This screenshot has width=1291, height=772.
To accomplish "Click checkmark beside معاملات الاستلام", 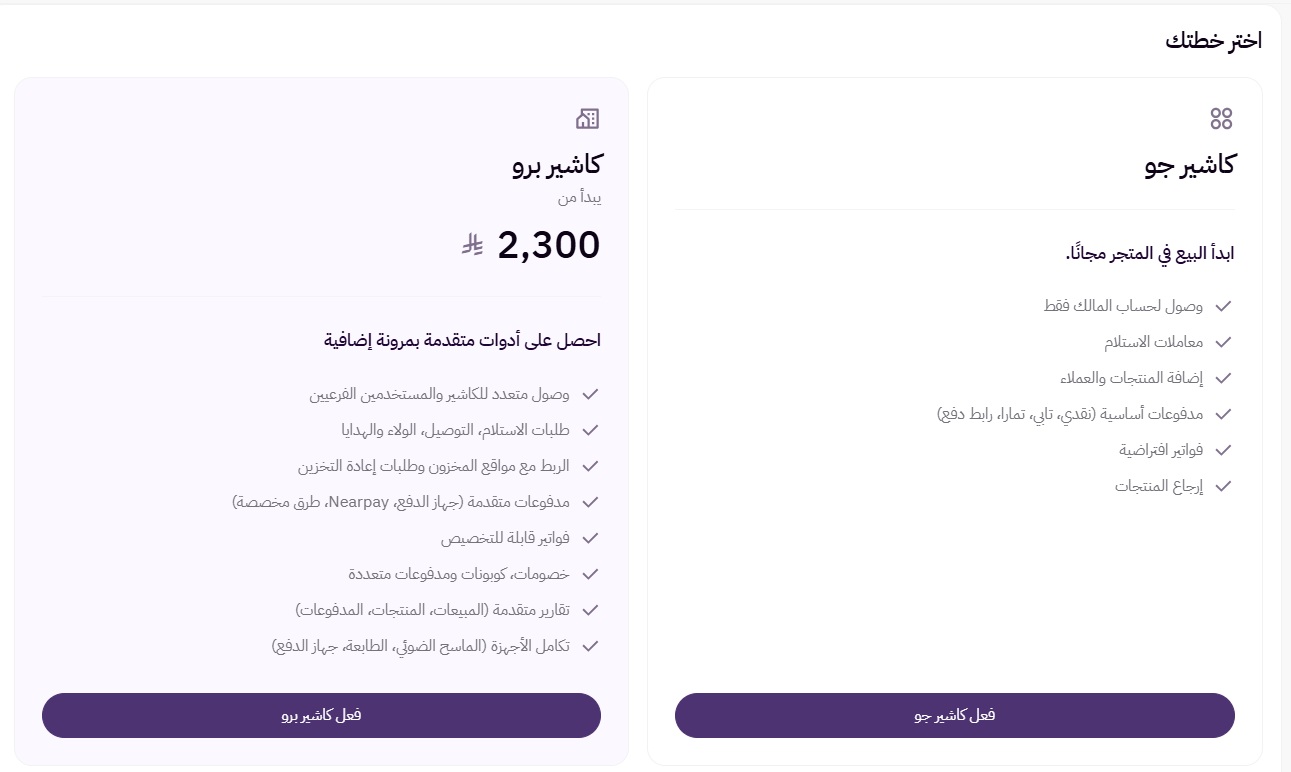I will click(x=1222, y=342).
